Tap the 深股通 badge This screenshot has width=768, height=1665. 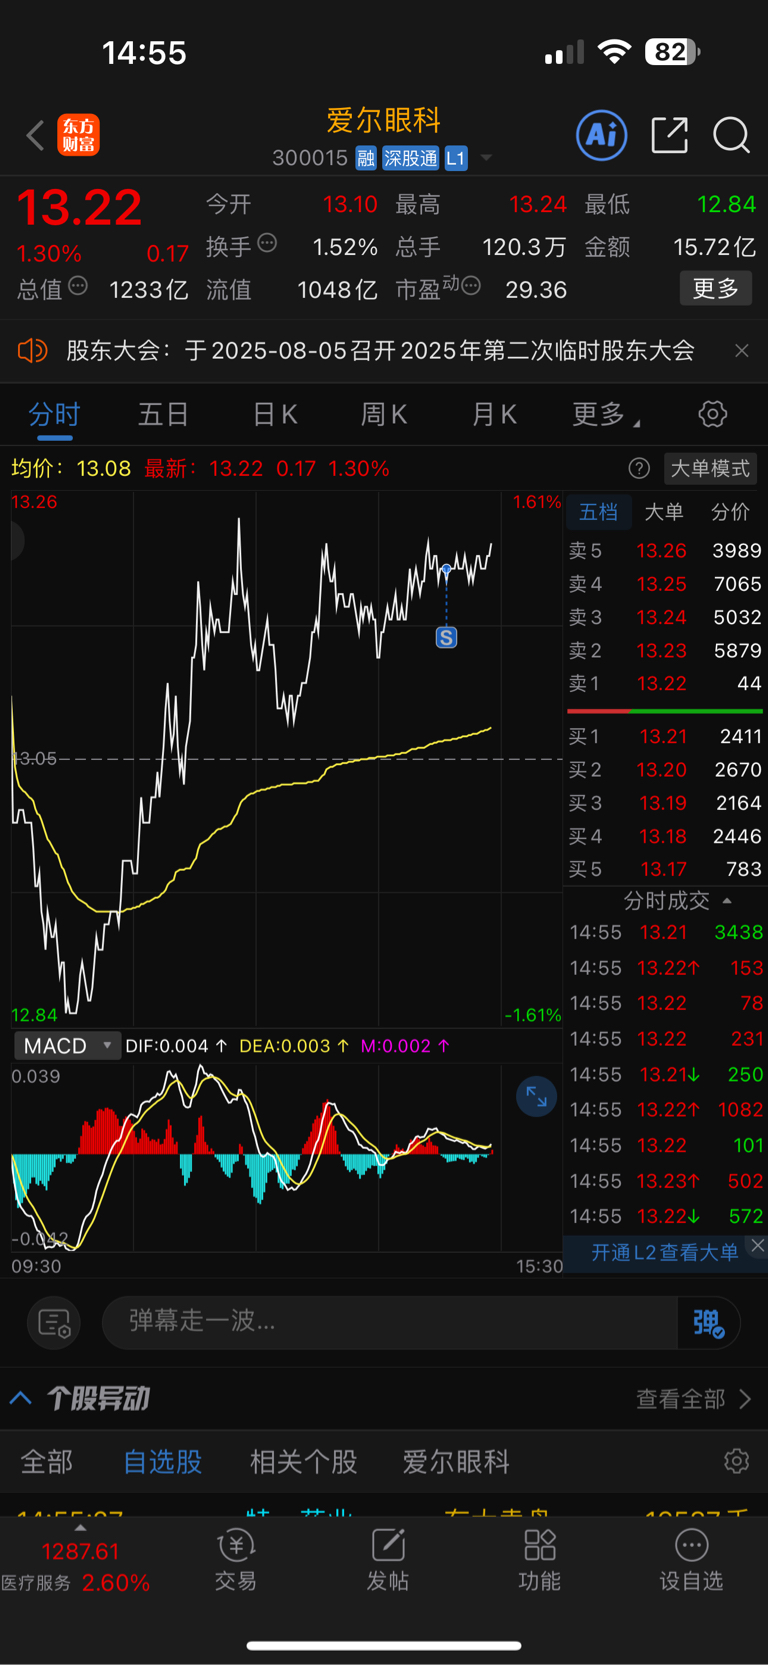(x=411, y=158)
